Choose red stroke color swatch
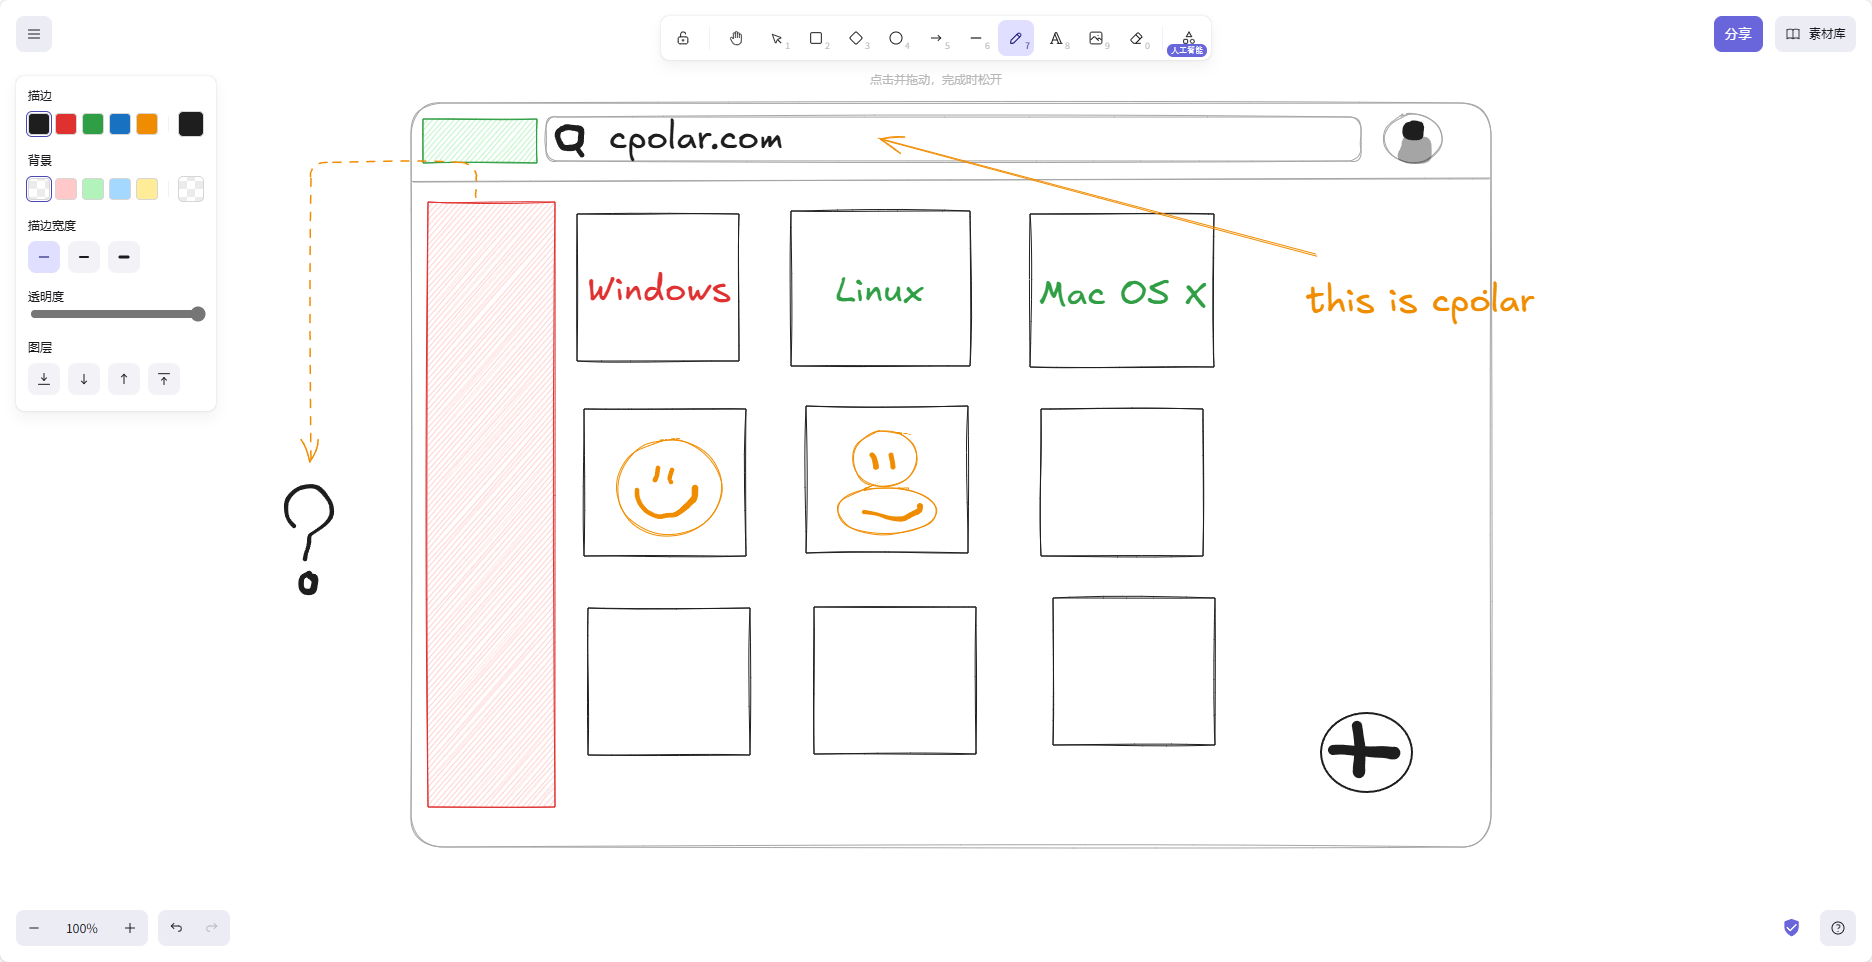1872x962 pixels. [66, 124]
